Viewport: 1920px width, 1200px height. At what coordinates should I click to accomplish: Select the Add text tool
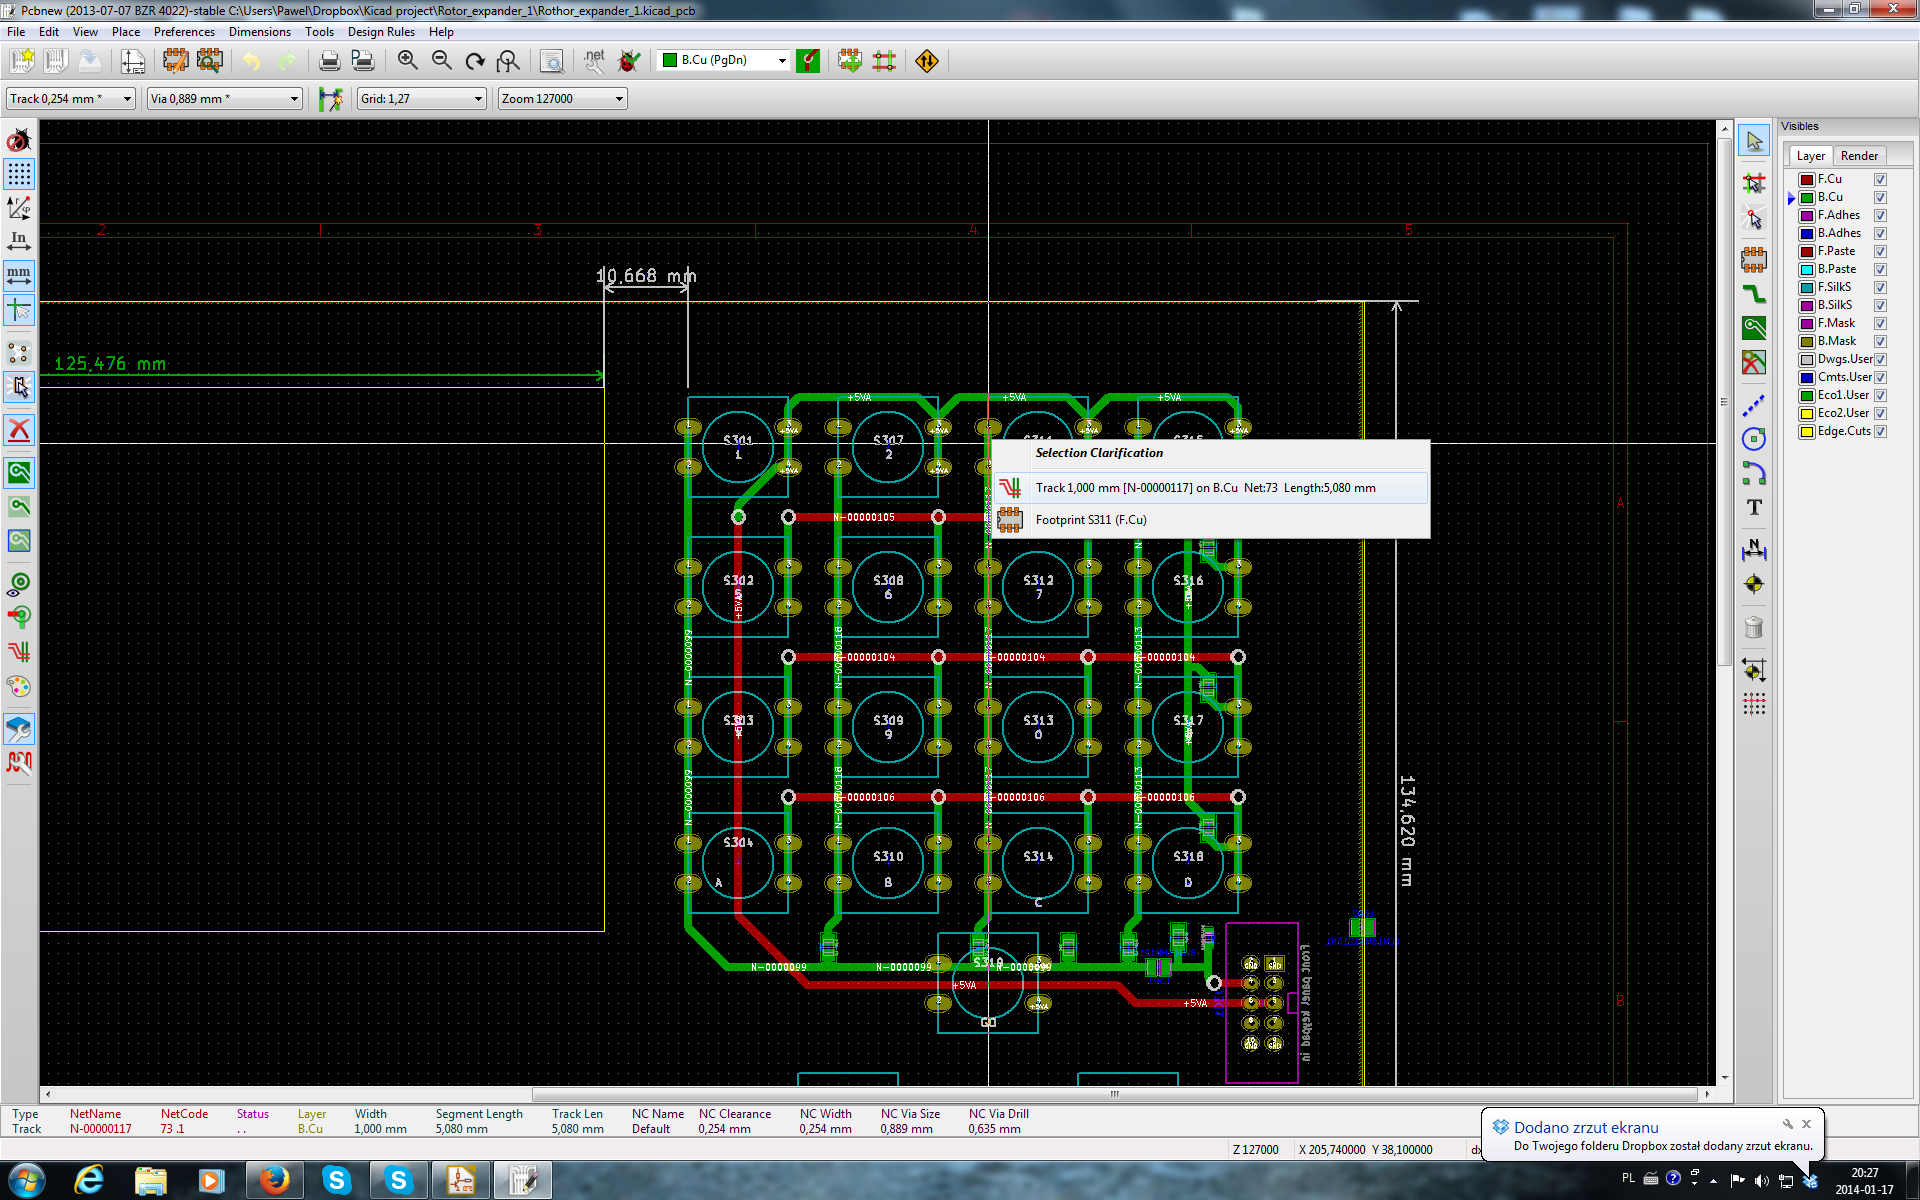(1754, 507)
